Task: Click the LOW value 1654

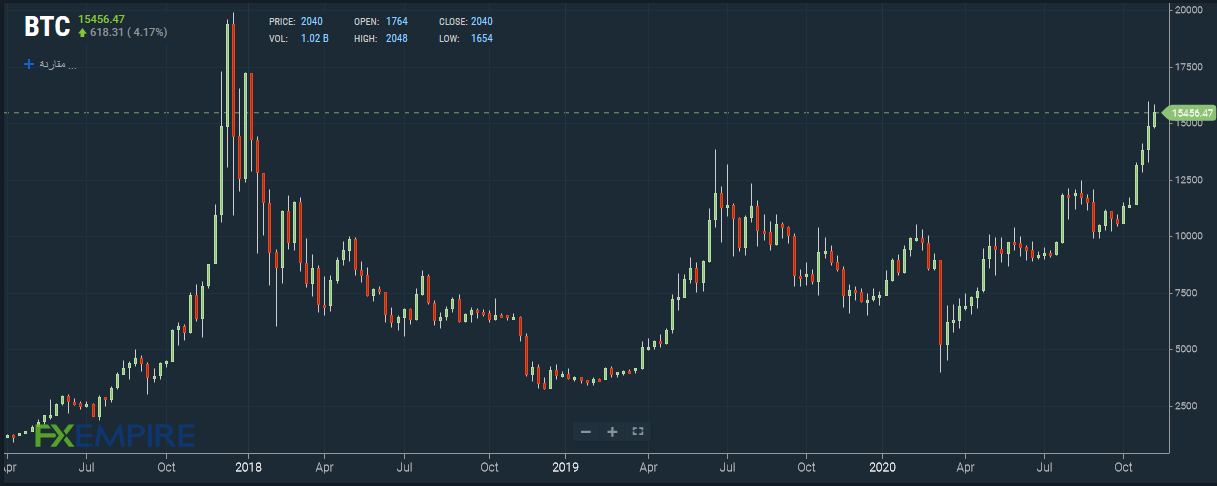Action: tap(481, 38)
